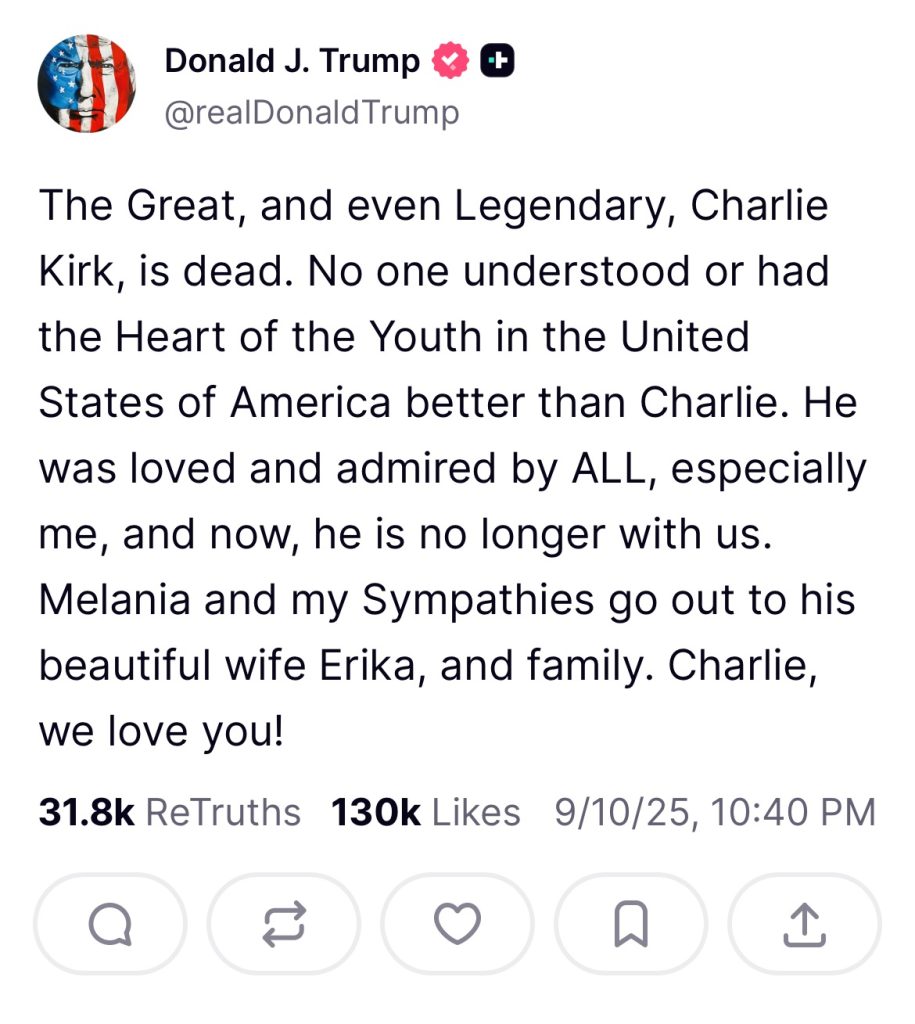The height and width of the screenshot is (1024, 915).
Task: Toggle the heart Like button
Action: (x=457, y=924)
